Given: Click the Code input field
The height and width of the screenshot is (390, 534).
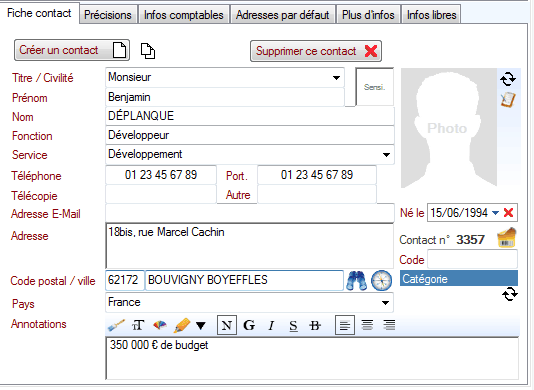Looking at the screenshot, I should (472, 259).
